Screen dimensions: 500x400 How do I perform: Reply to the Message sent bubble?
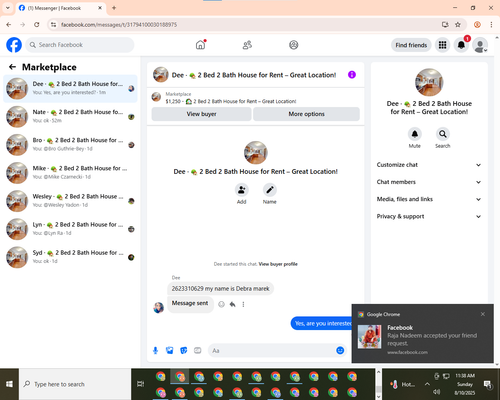232,304
